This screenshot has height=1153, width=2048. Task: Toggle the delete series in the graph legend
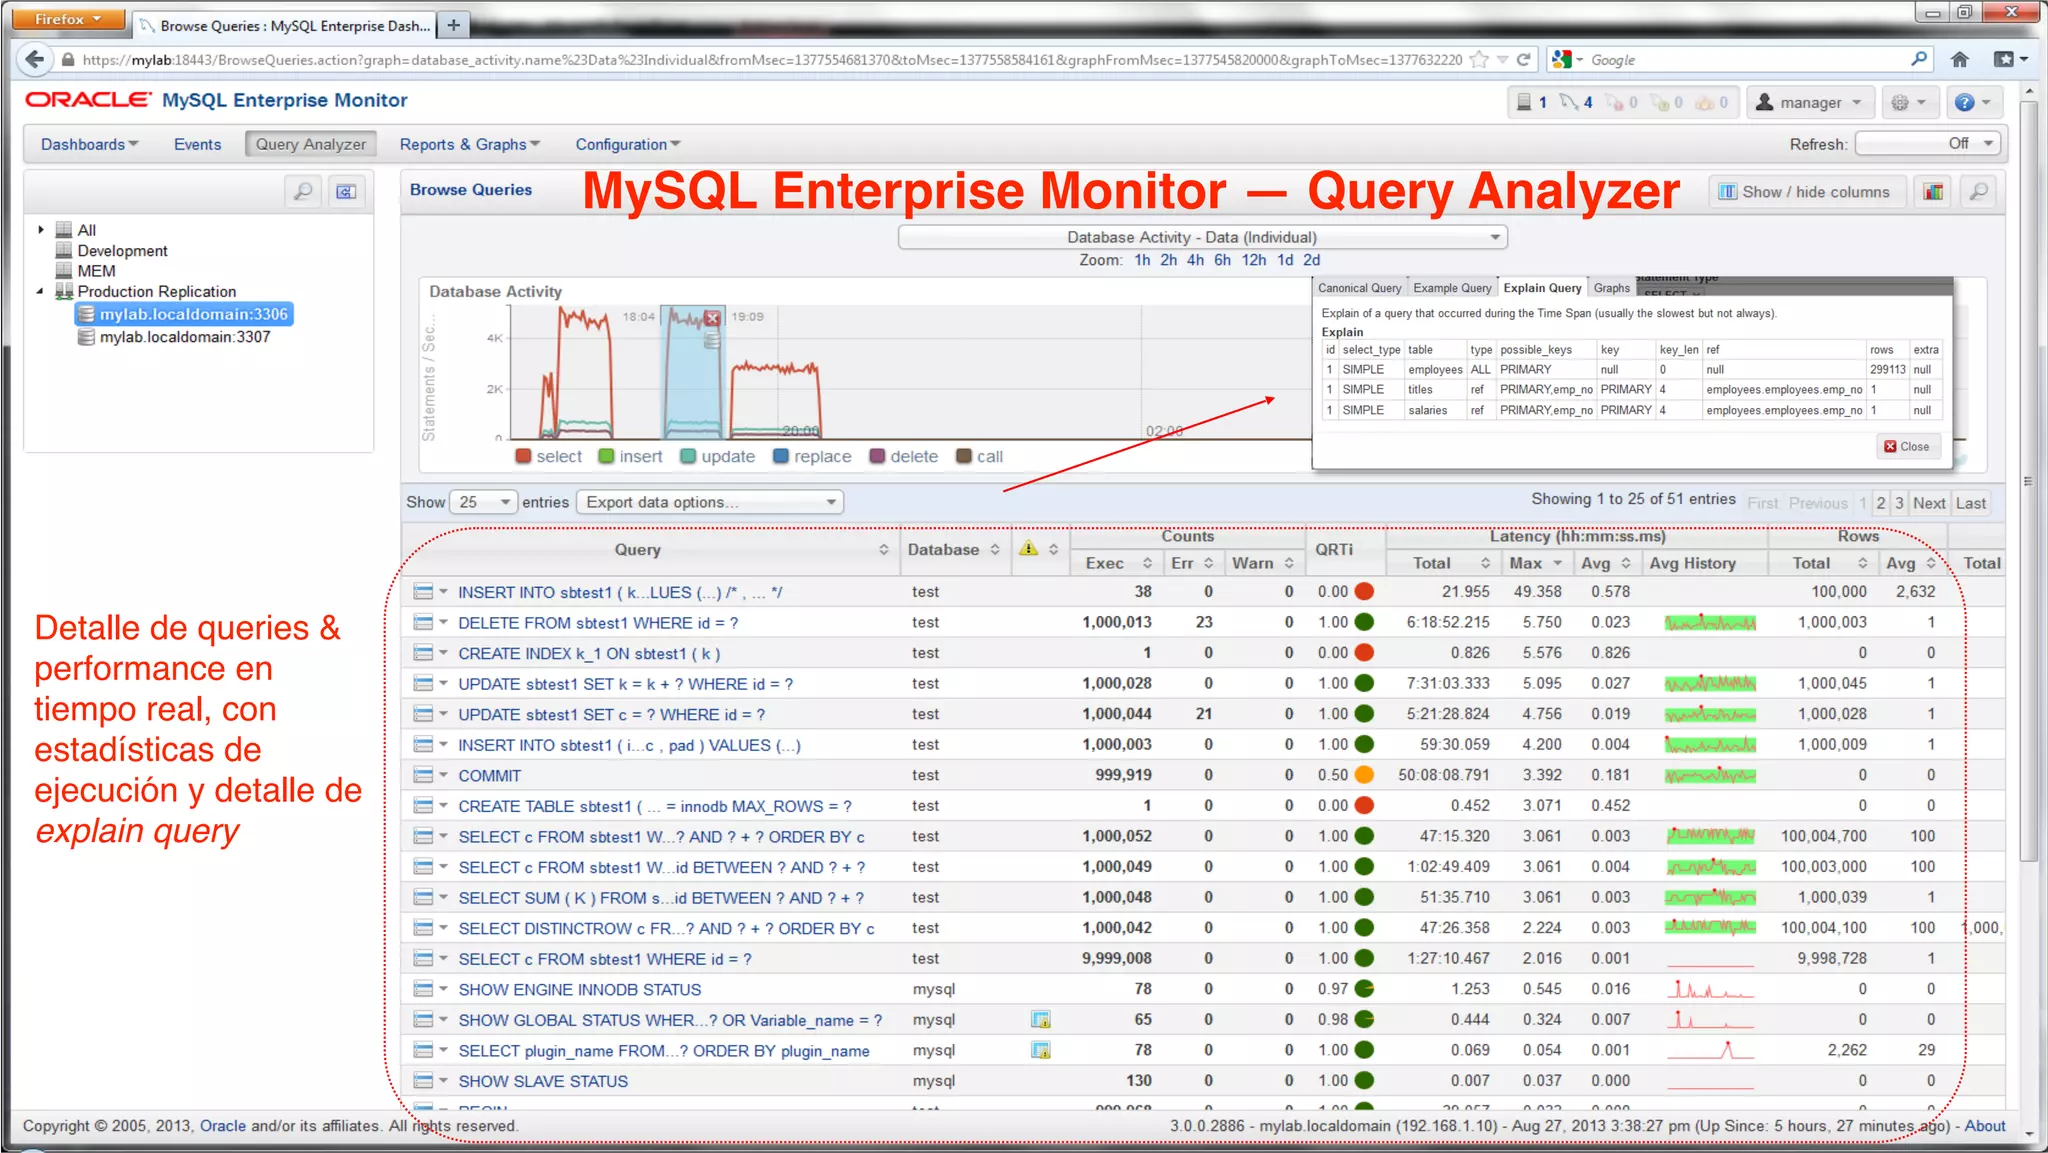coord(904,456)
